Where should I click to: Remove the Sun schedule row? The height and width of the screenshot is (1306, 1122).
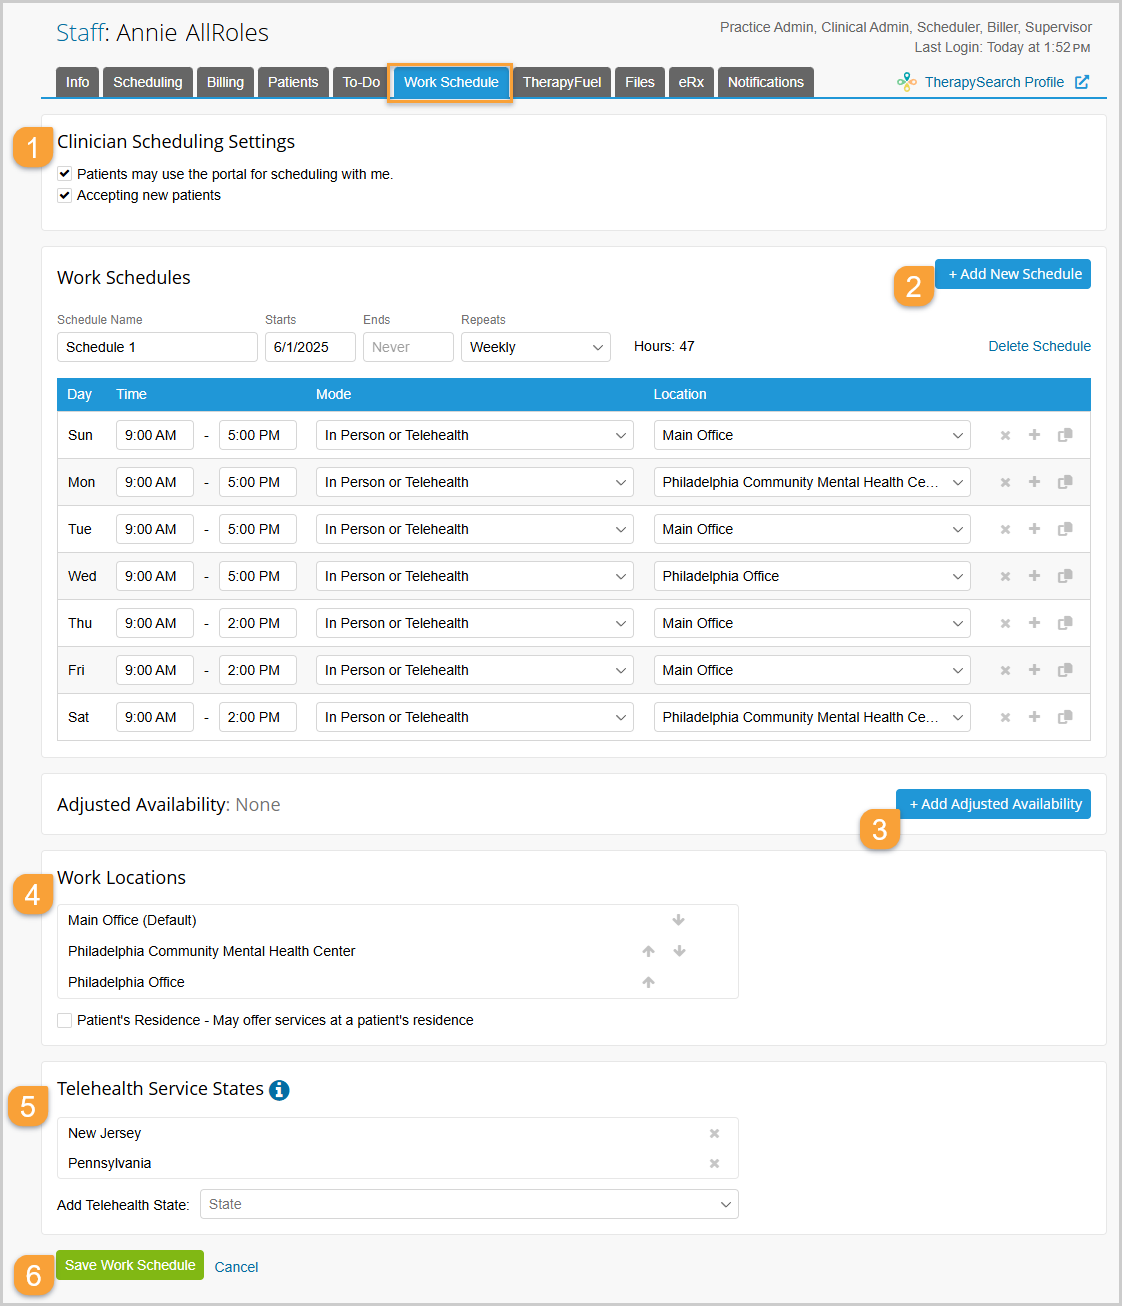tap(1005, 435)
